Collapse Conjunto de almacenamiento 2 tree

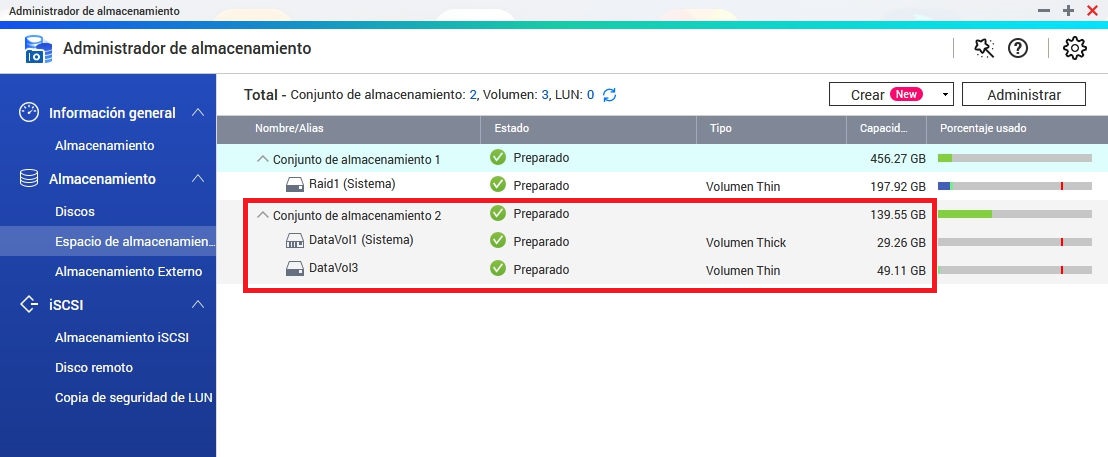pyautogui.click(x=263, y=214)
